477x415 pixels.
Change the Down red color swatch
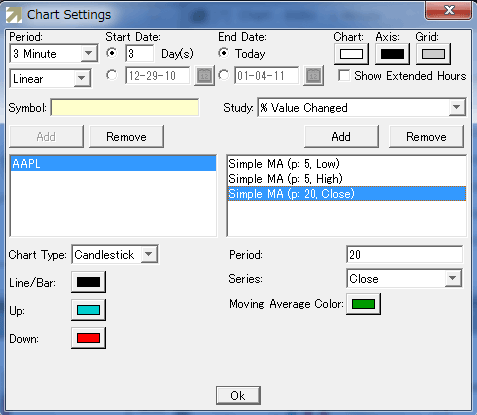(x=88, y=338)
